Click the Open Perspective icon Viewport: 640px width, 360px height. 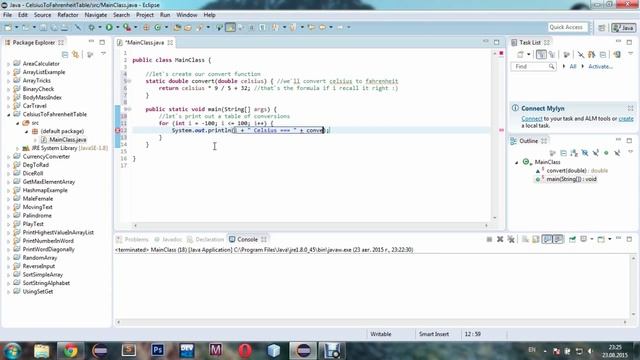602,27
